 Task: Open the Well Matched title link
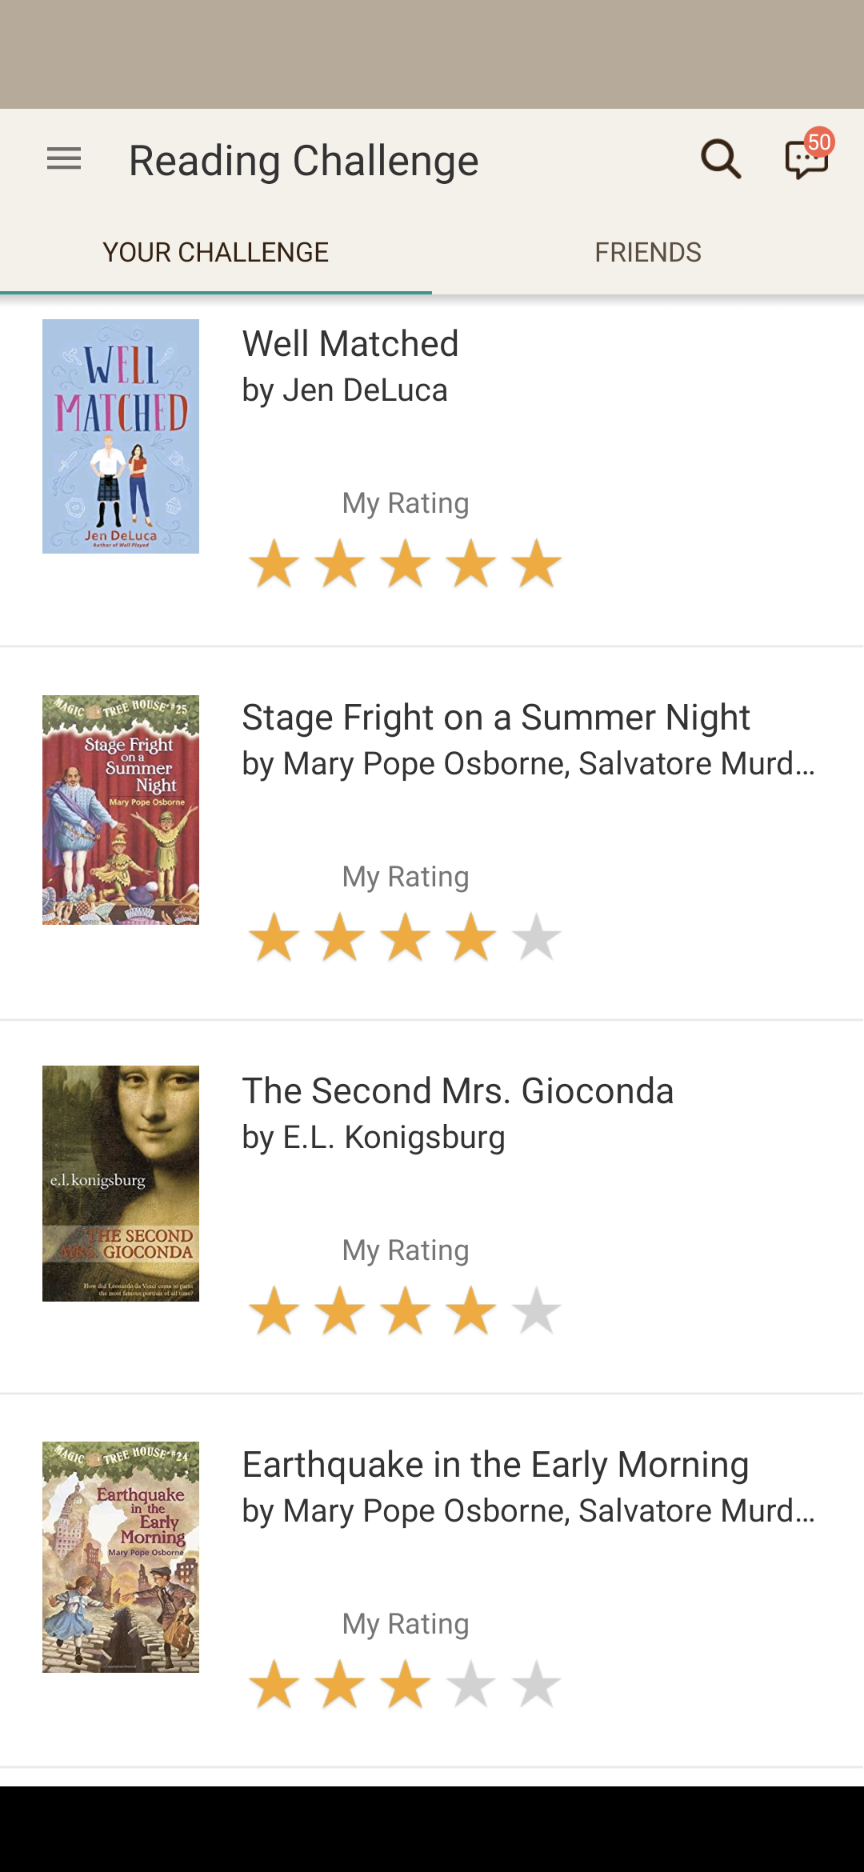[x=350, y=344]
